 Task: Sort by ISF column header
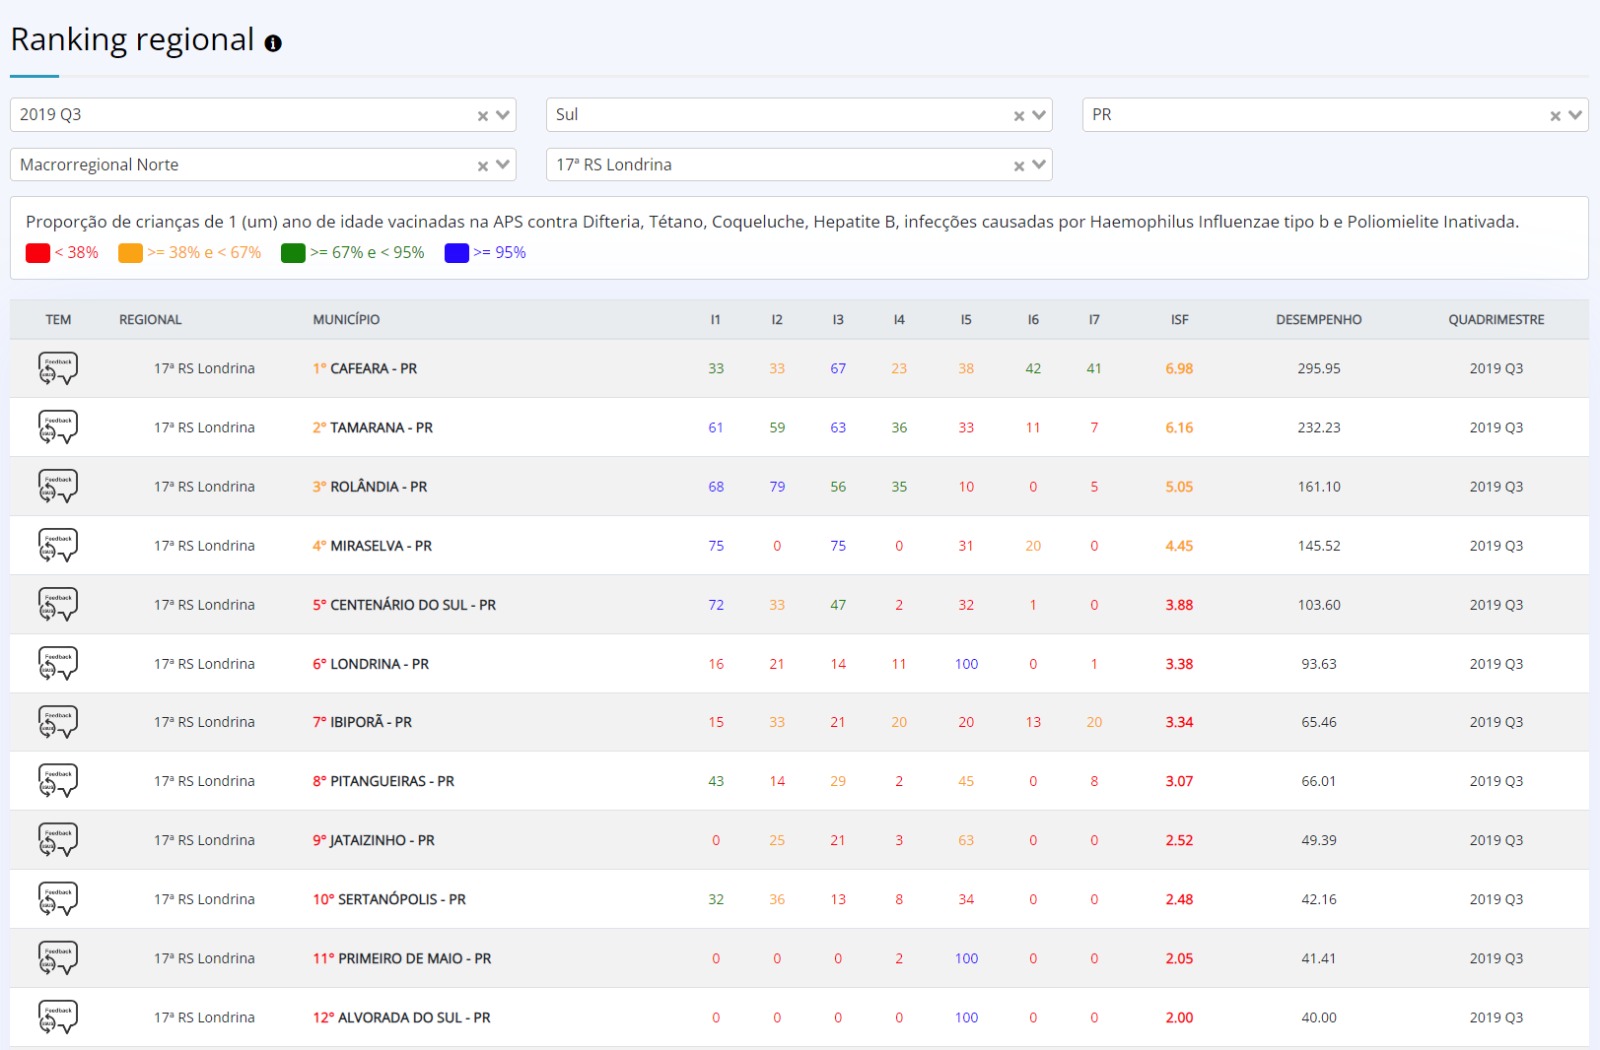click(x=1179, y=320)
